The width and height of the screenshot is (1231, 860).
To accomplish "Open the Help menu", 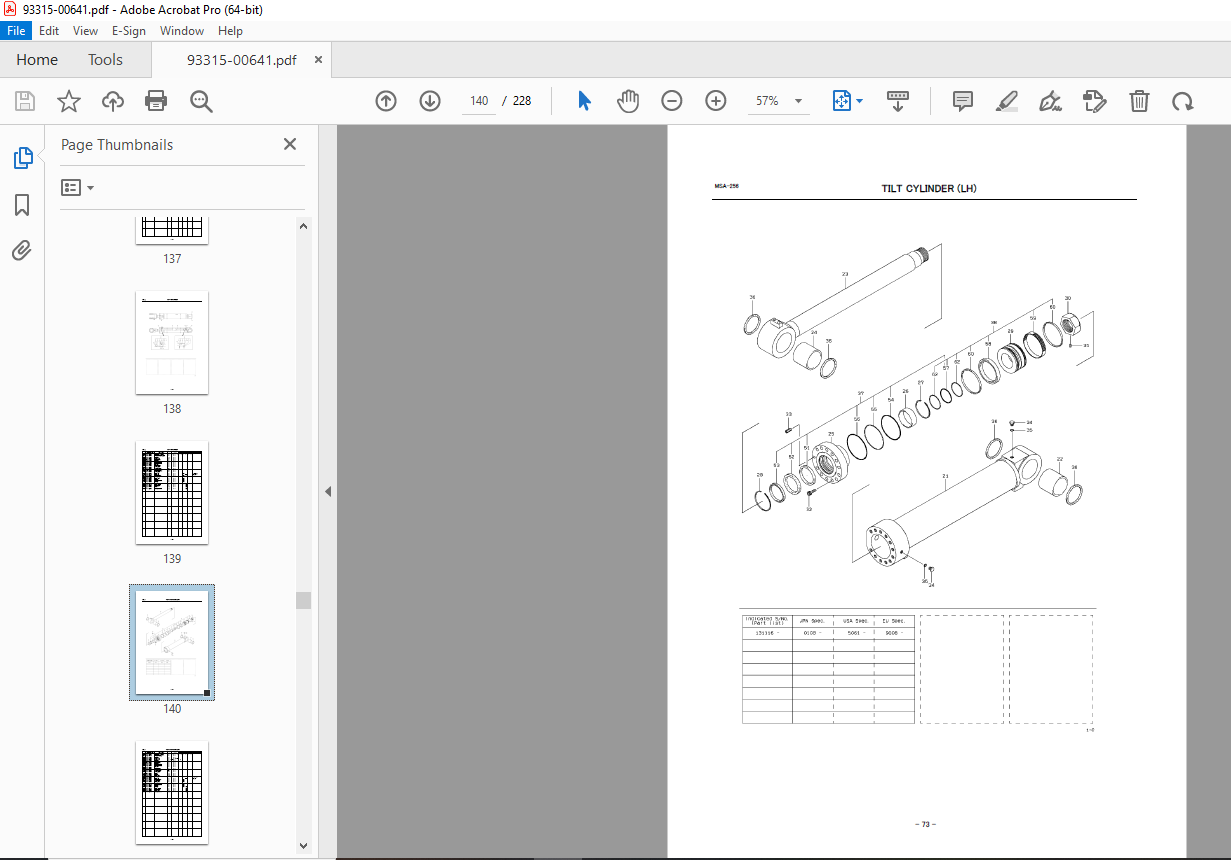I will point(231,31).
